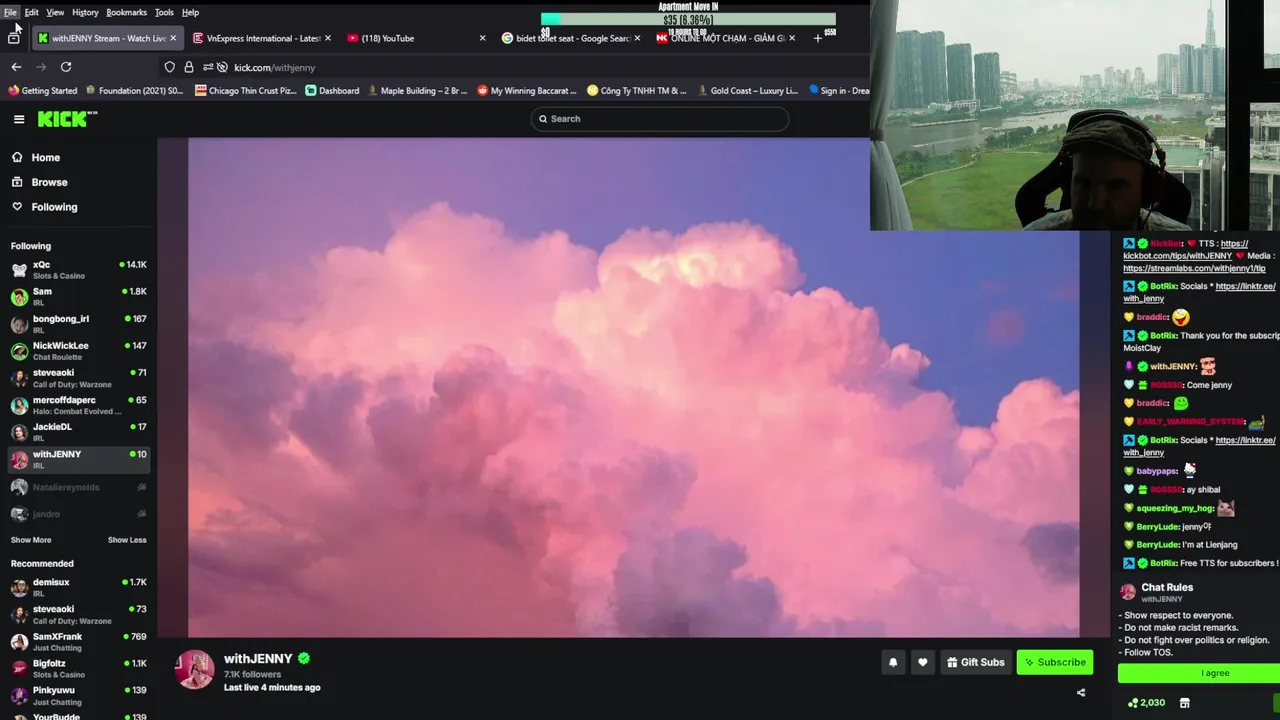Click the tracking protection shield icon
The height and width of the screenshot is (720, 1280).
(x=170, y=67)
